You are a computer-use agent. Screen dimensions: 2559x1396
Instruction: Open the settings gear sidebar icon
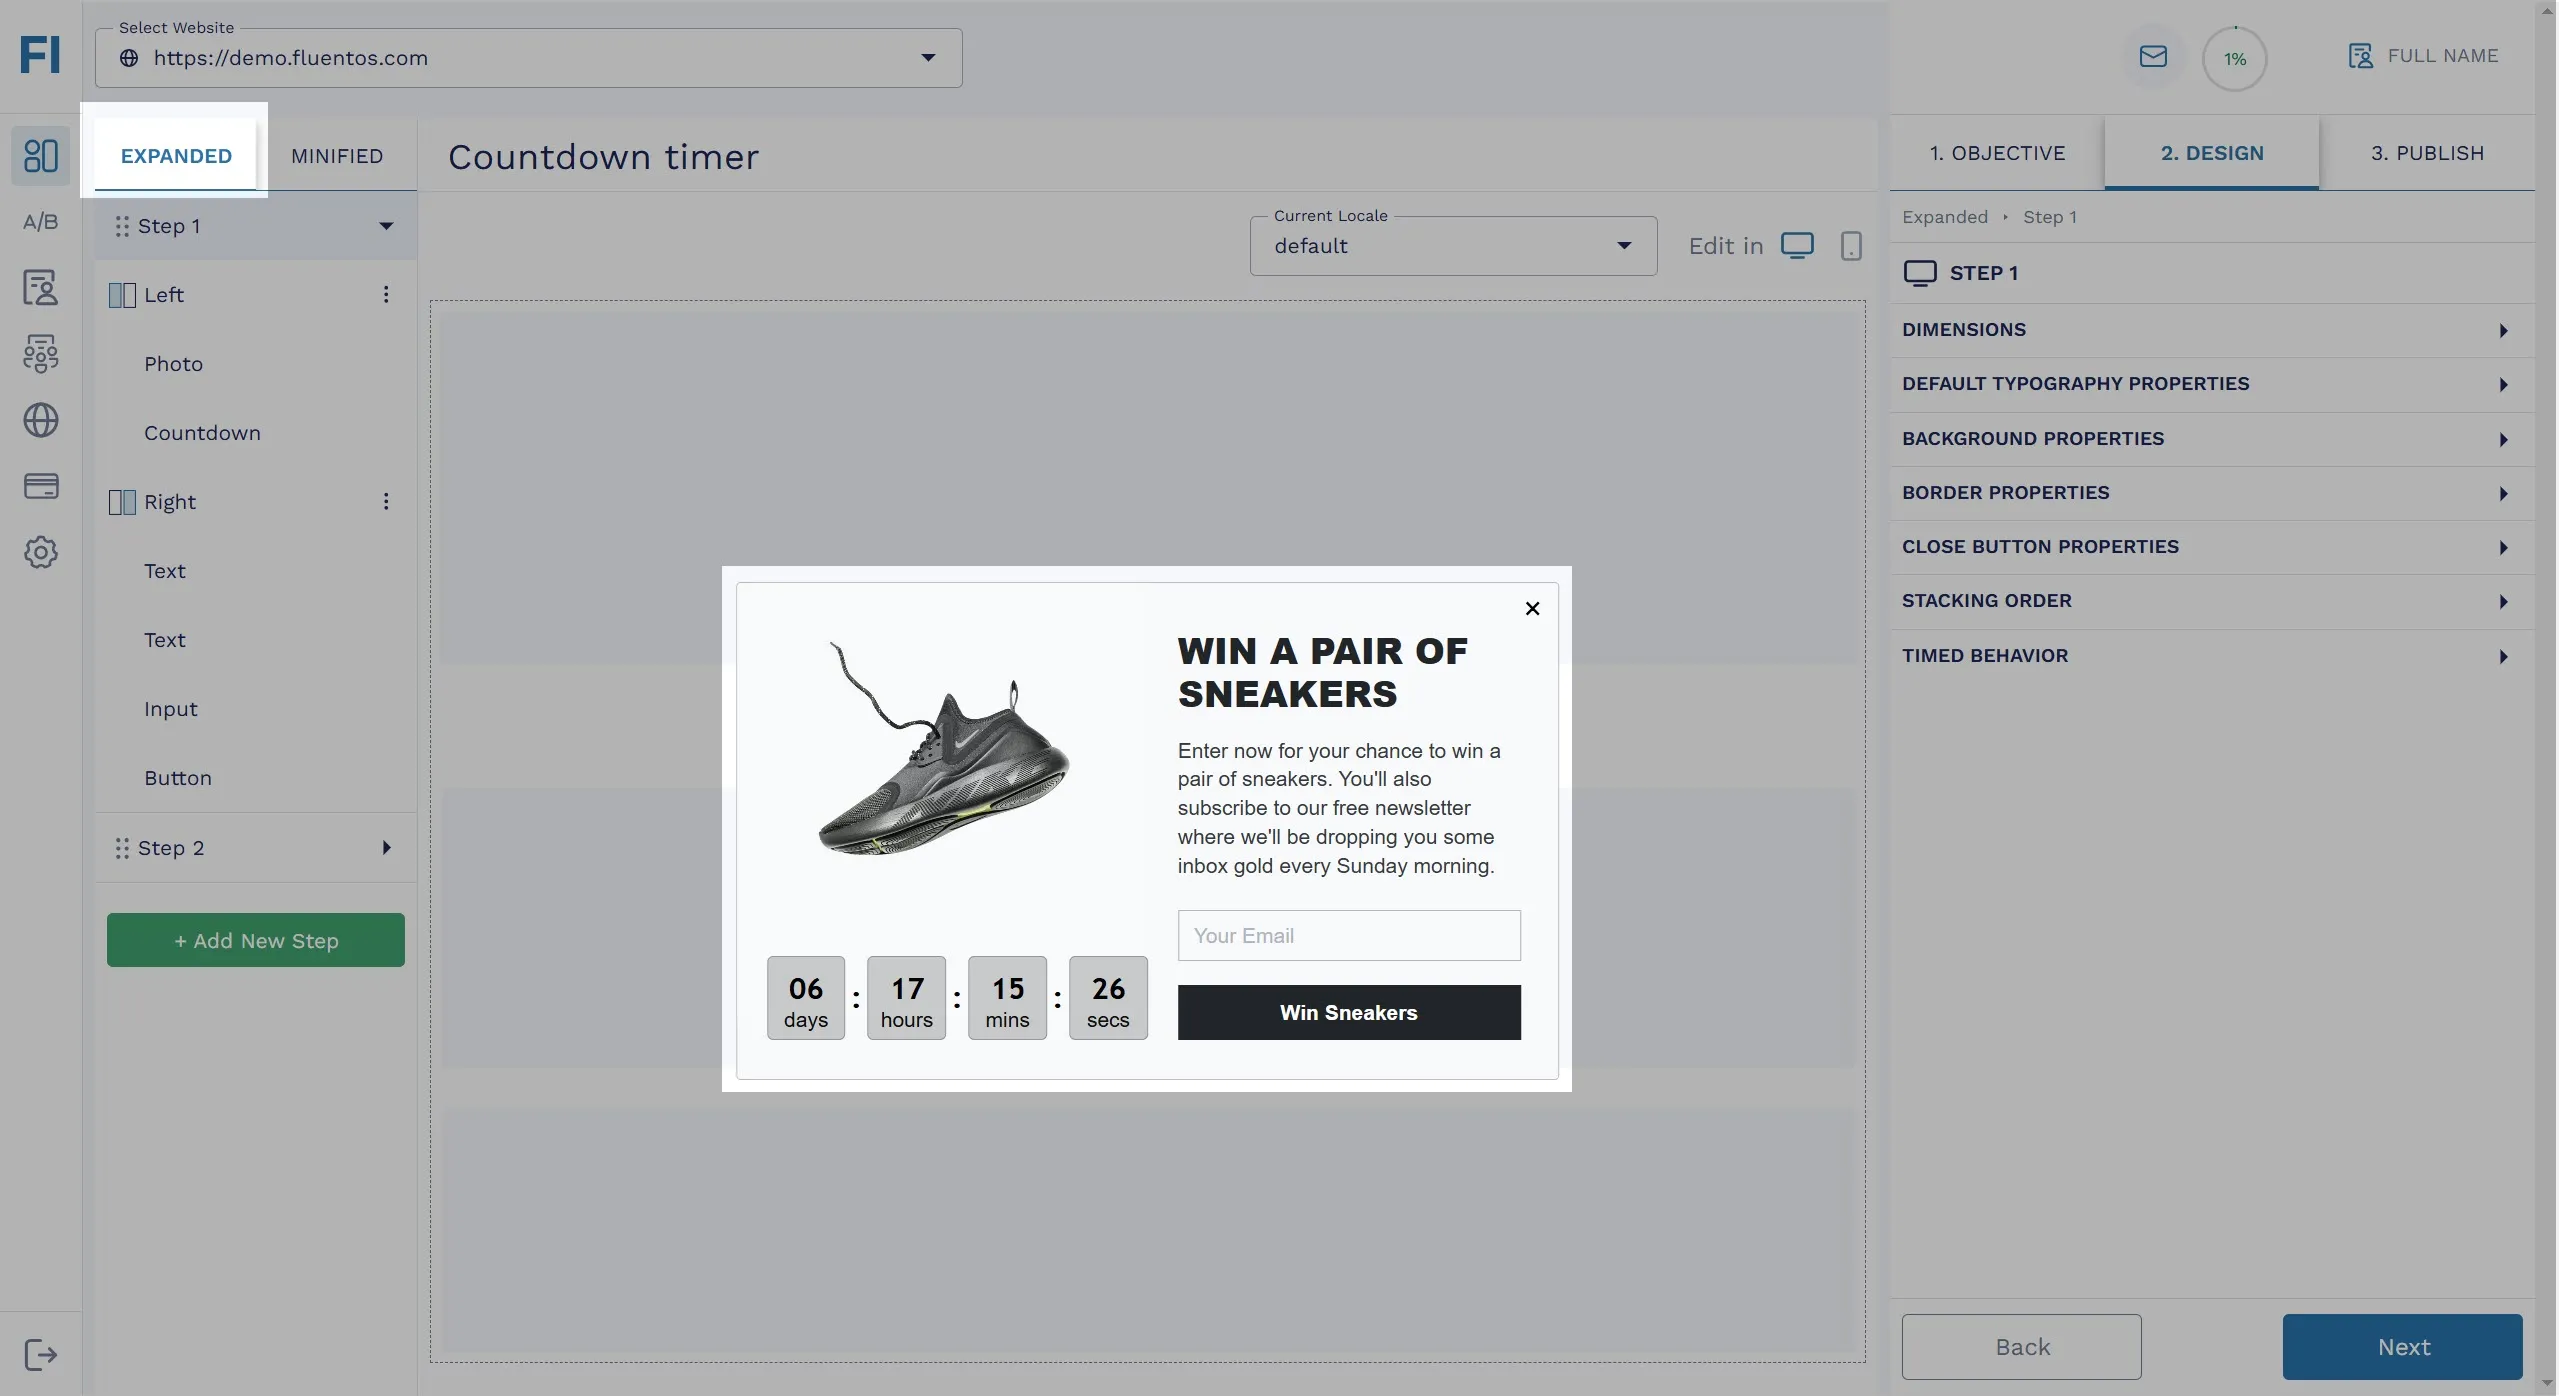41,553
